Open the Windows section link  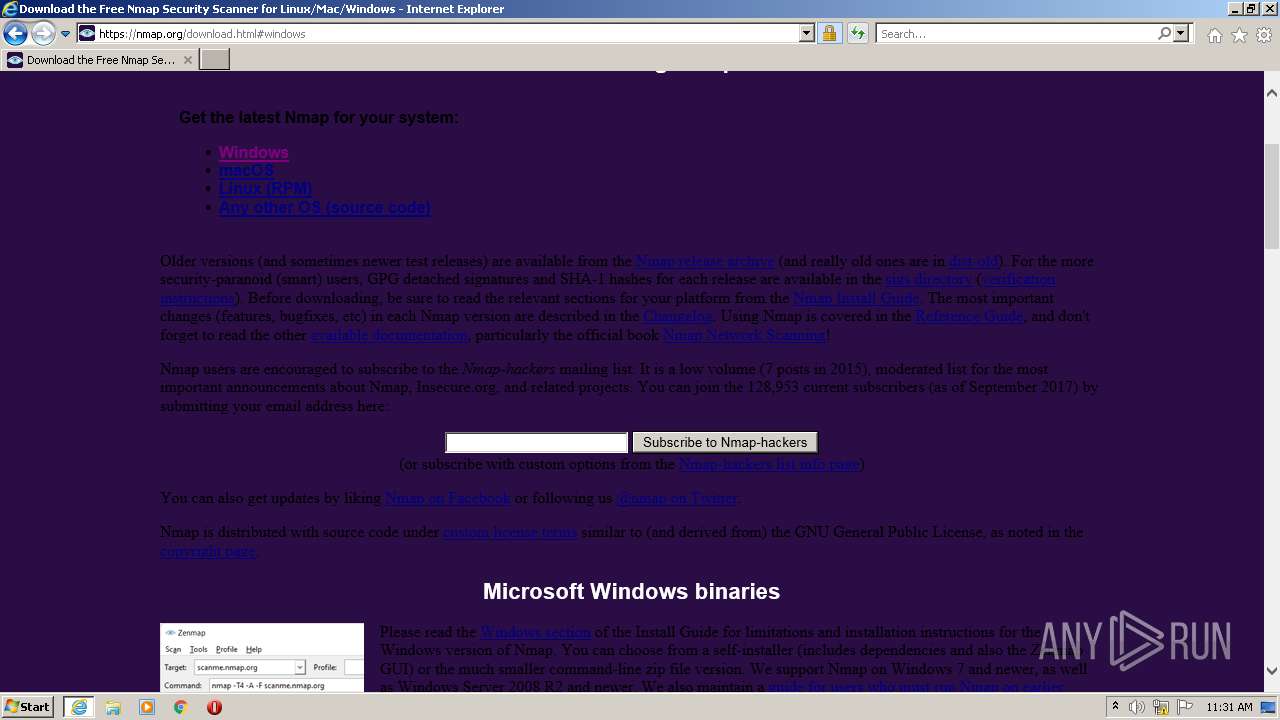(536, 632)
